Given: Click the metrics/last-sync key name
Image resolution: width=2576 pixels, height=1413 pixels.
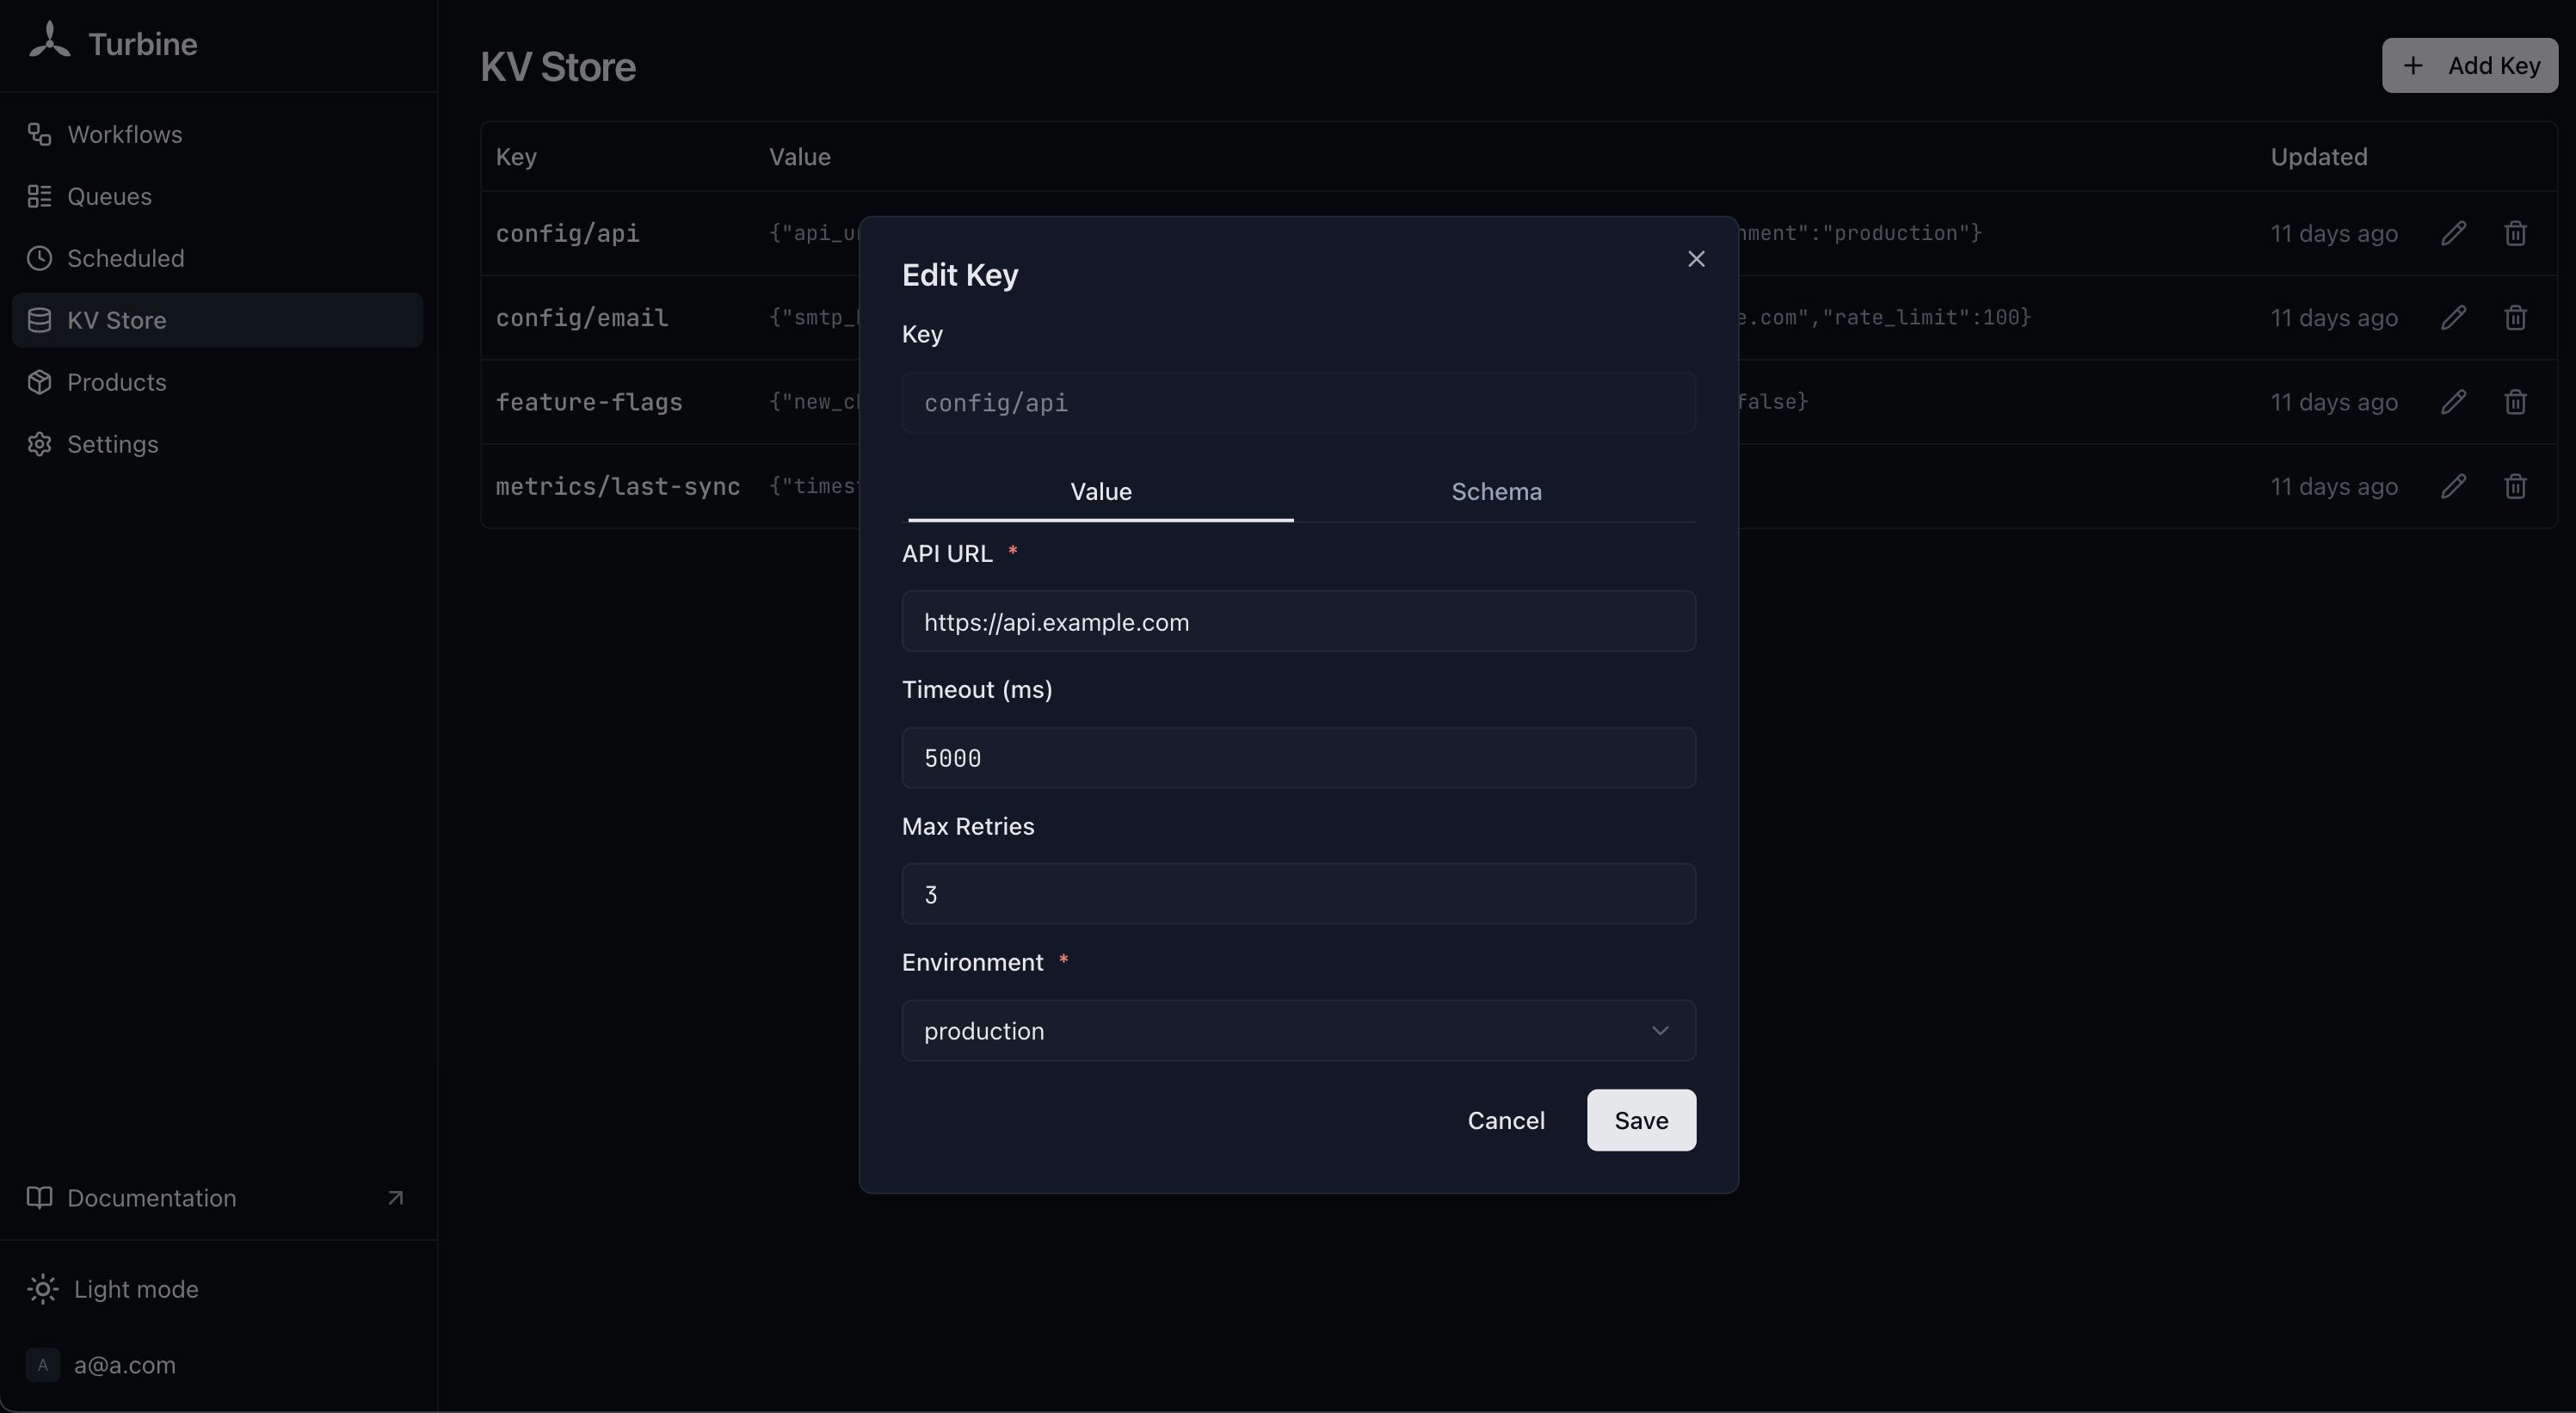Looking at the screenshot, I should 618,487.
